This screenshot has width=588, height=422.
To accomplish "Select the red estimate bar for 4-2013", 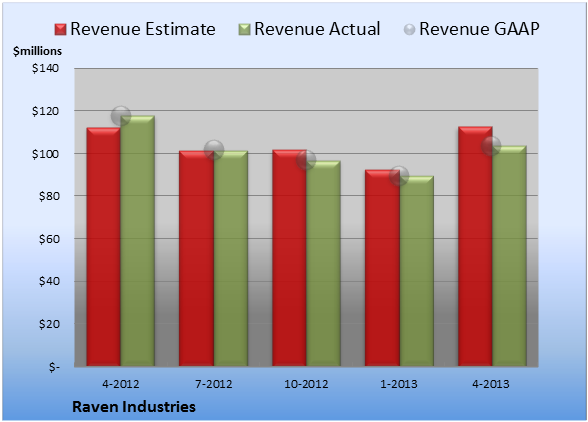I will [x=475, y=246].
